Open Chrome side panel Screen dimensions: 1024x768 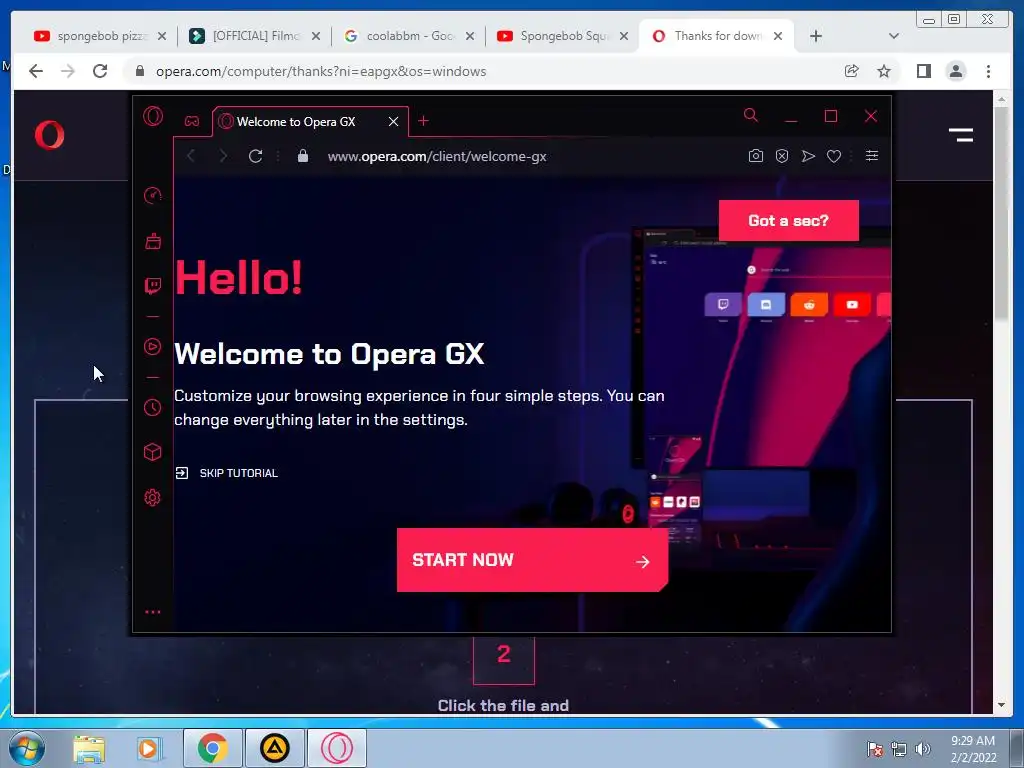(x=923, y=71)
